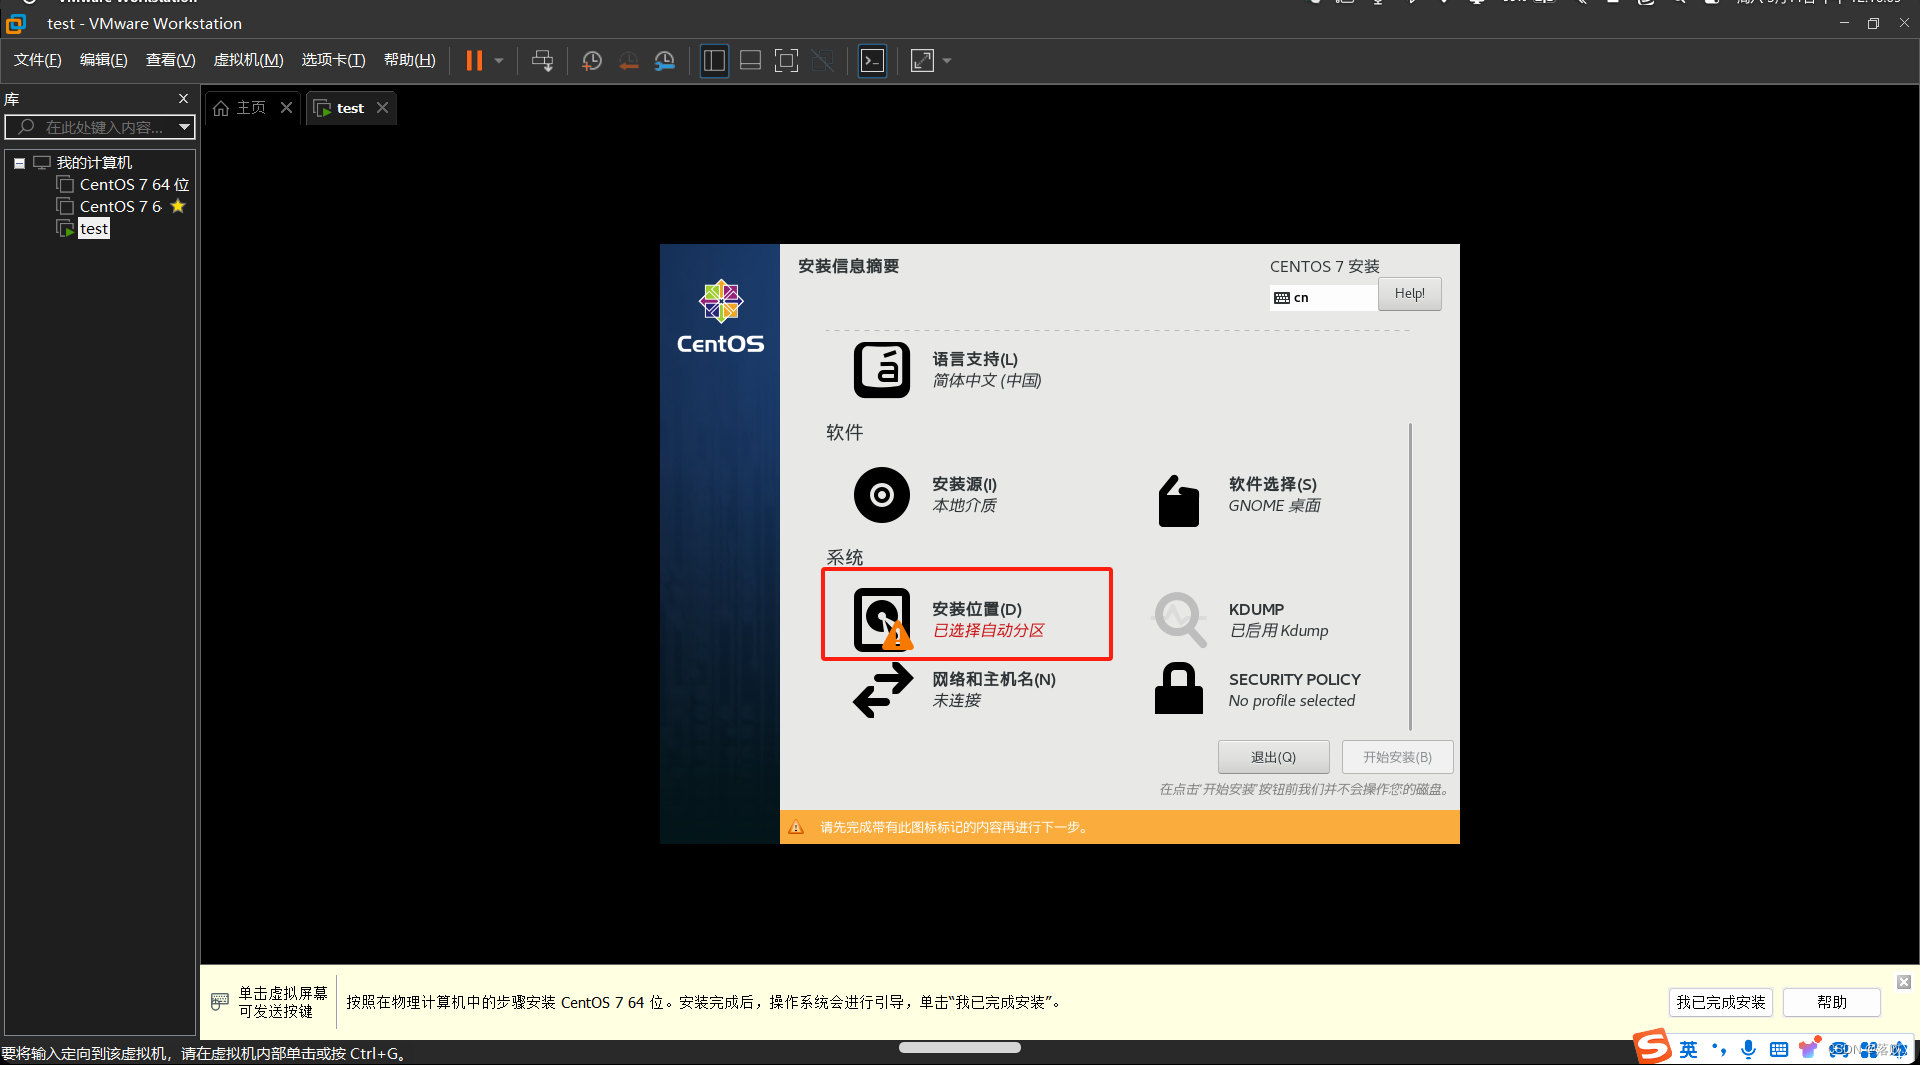
Task: Open the 文件(F) menu
Action: click(38, 60)
